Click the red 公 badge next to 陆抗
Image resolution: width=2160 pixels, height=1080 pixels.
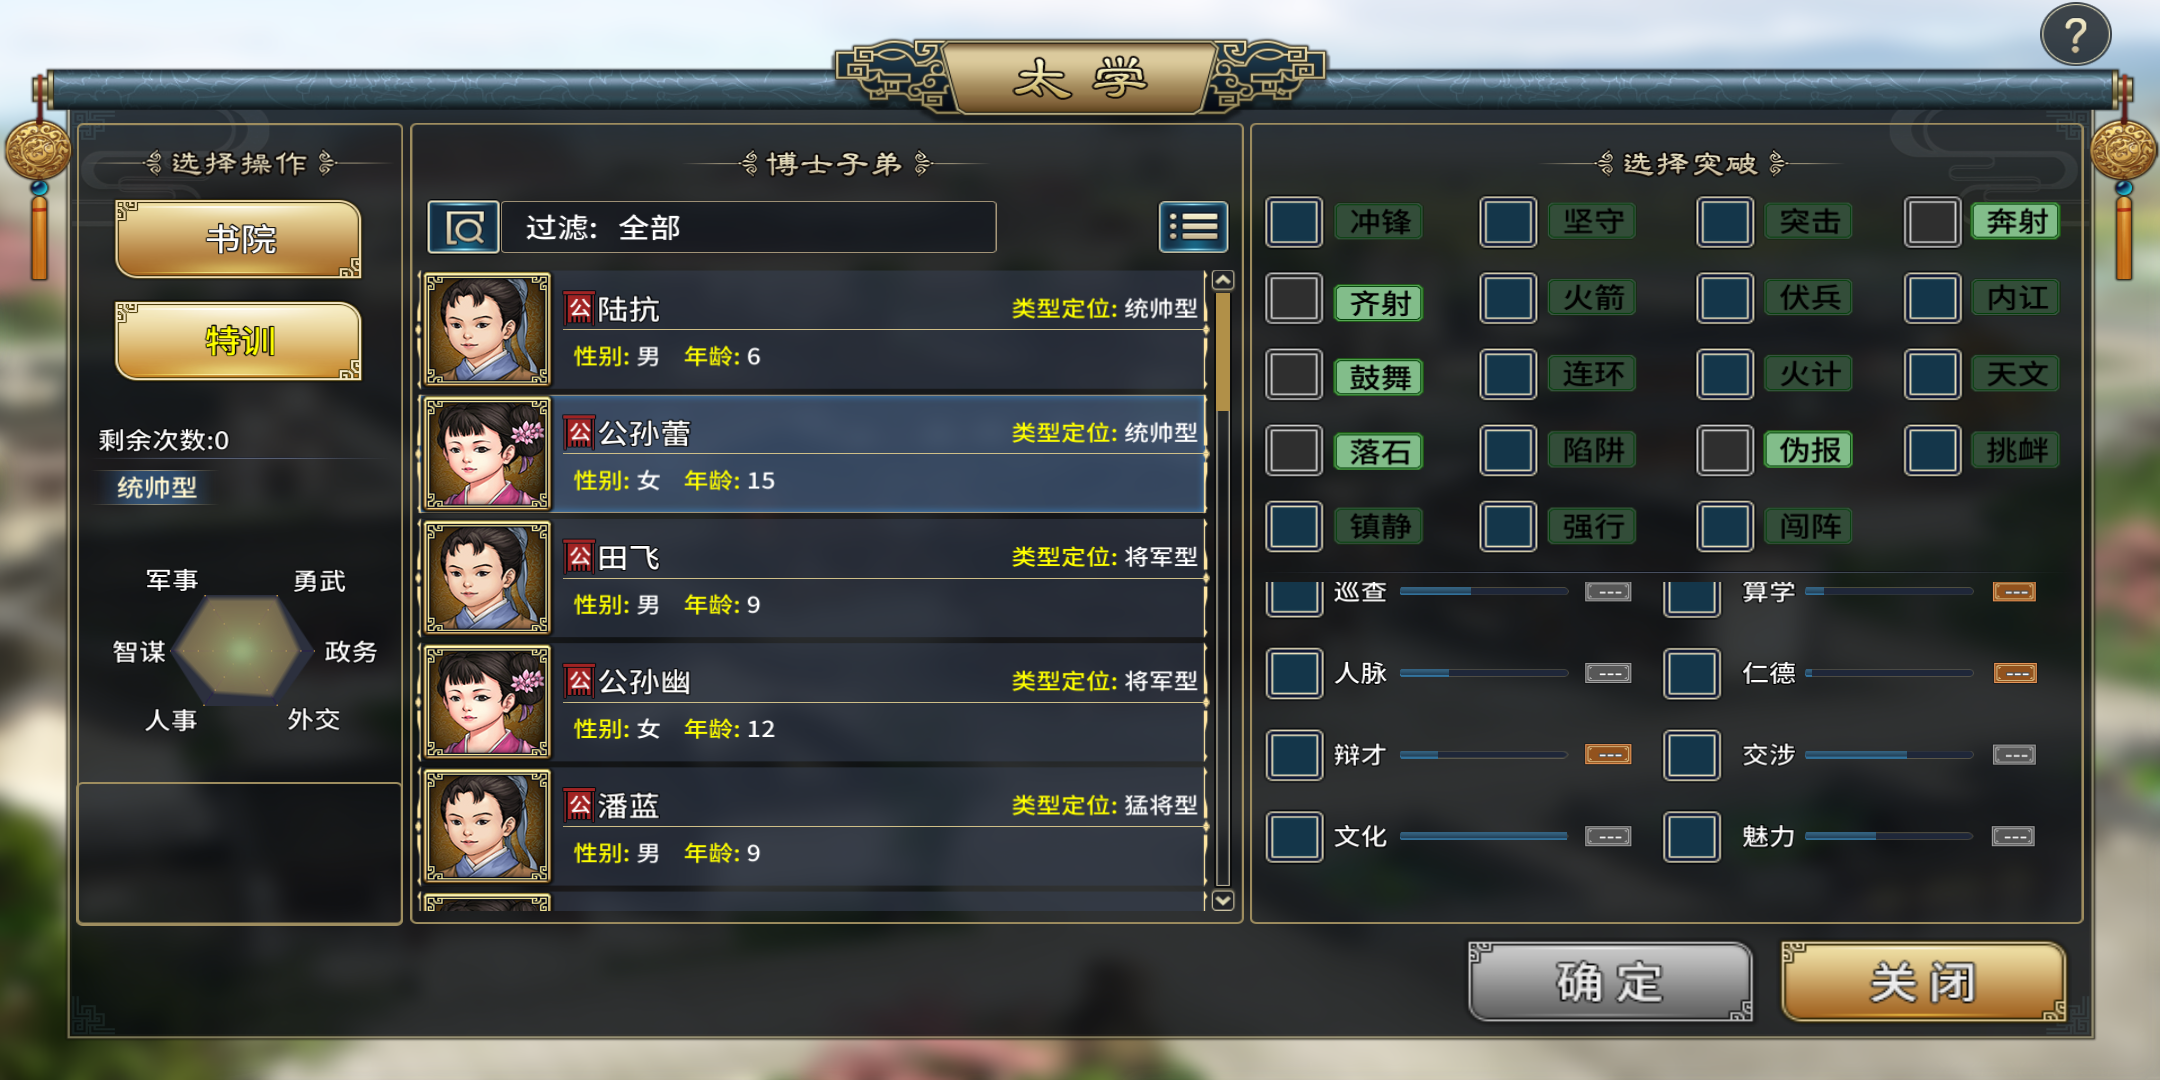[580, 309]
